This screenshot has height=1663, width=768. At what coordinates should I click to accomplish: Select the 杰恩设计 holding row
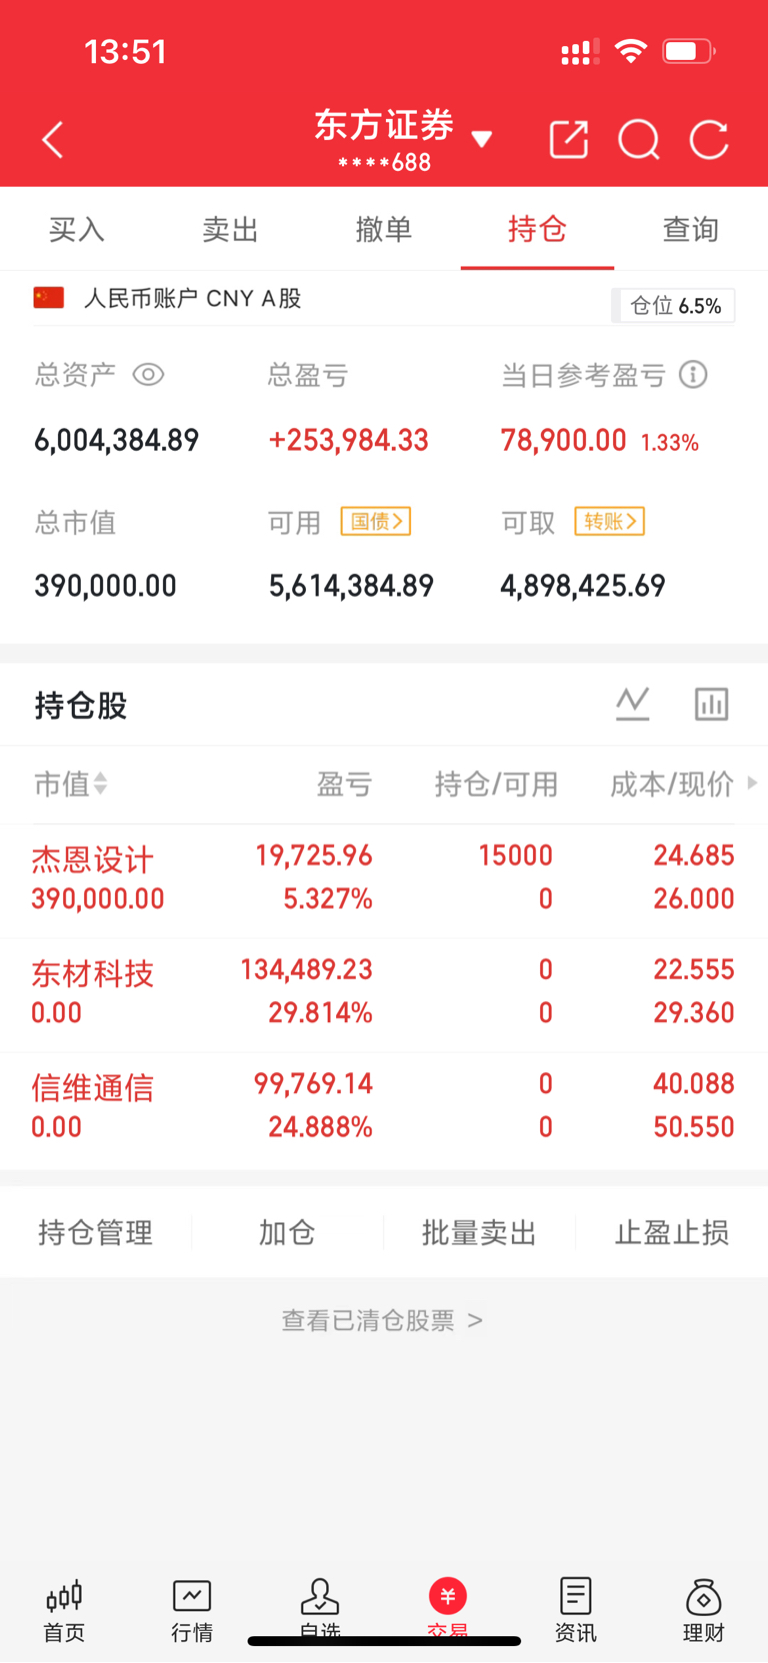pyautogui.click(x=384, y=878)
